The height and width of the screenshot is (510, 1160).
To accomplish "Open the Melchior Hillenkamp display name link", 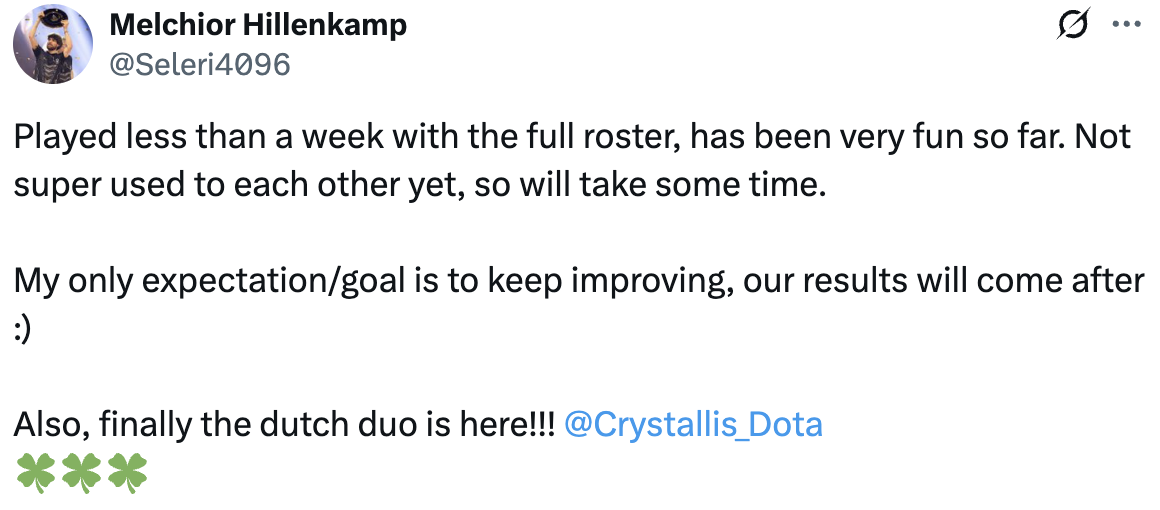I will point(258,27).
